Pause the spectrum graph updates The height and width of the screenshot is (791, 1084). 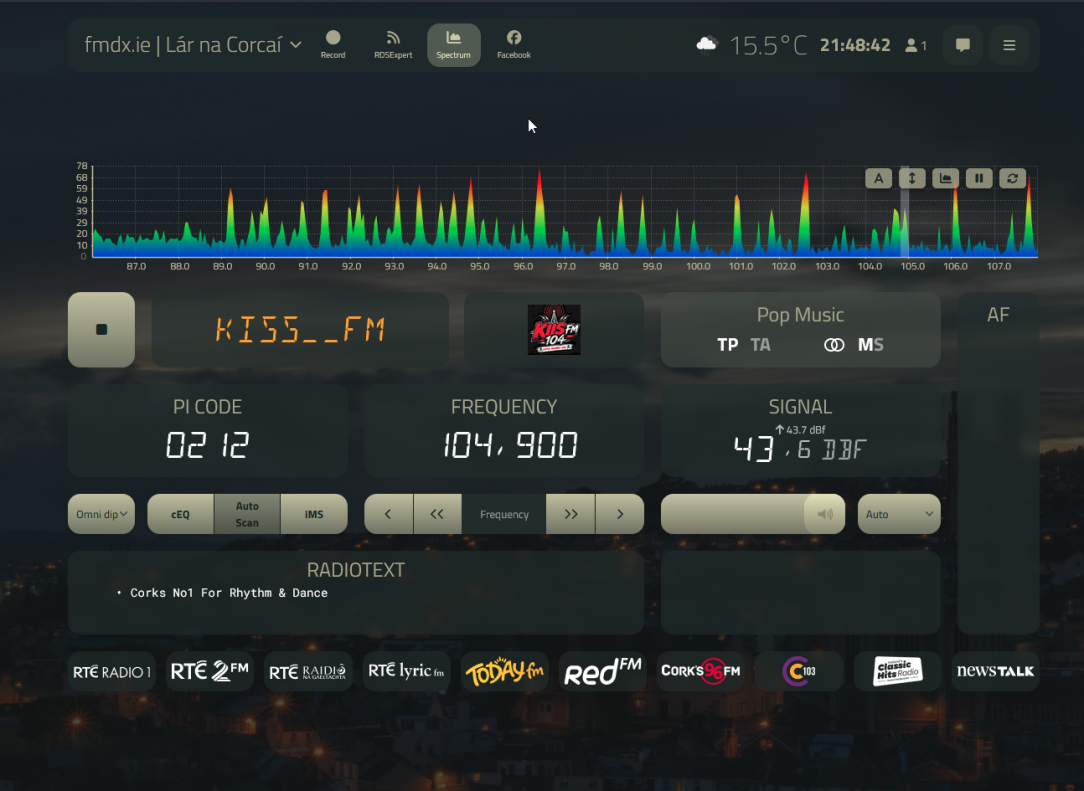click(x=979, y=178)
